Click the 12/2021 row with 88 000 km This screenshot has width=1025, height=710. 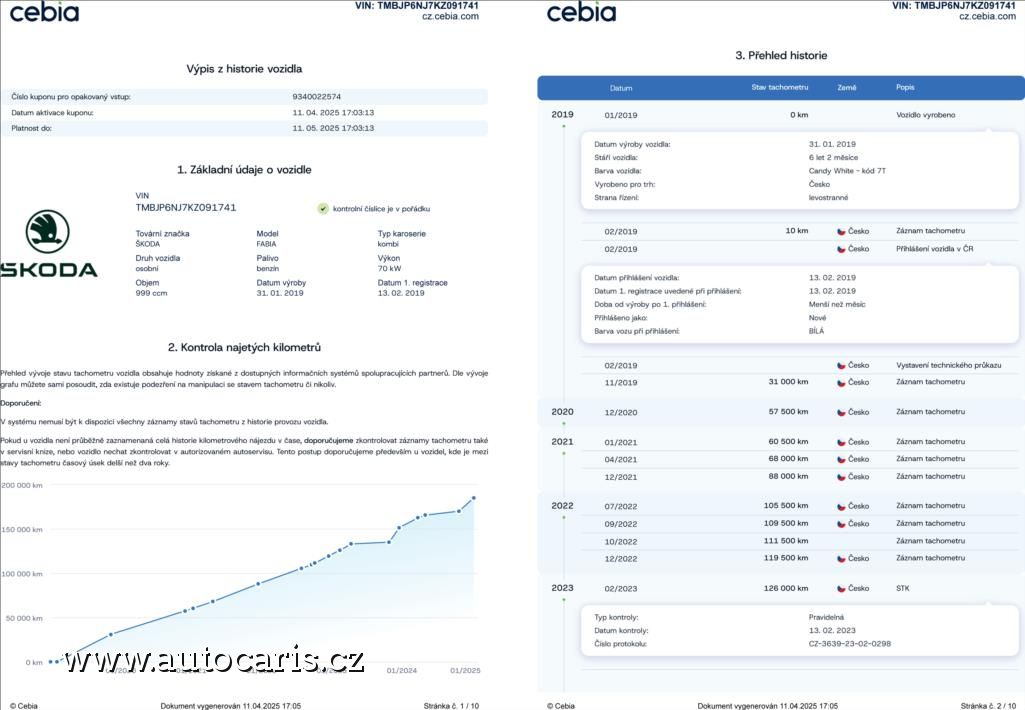[x=801, y=477]
